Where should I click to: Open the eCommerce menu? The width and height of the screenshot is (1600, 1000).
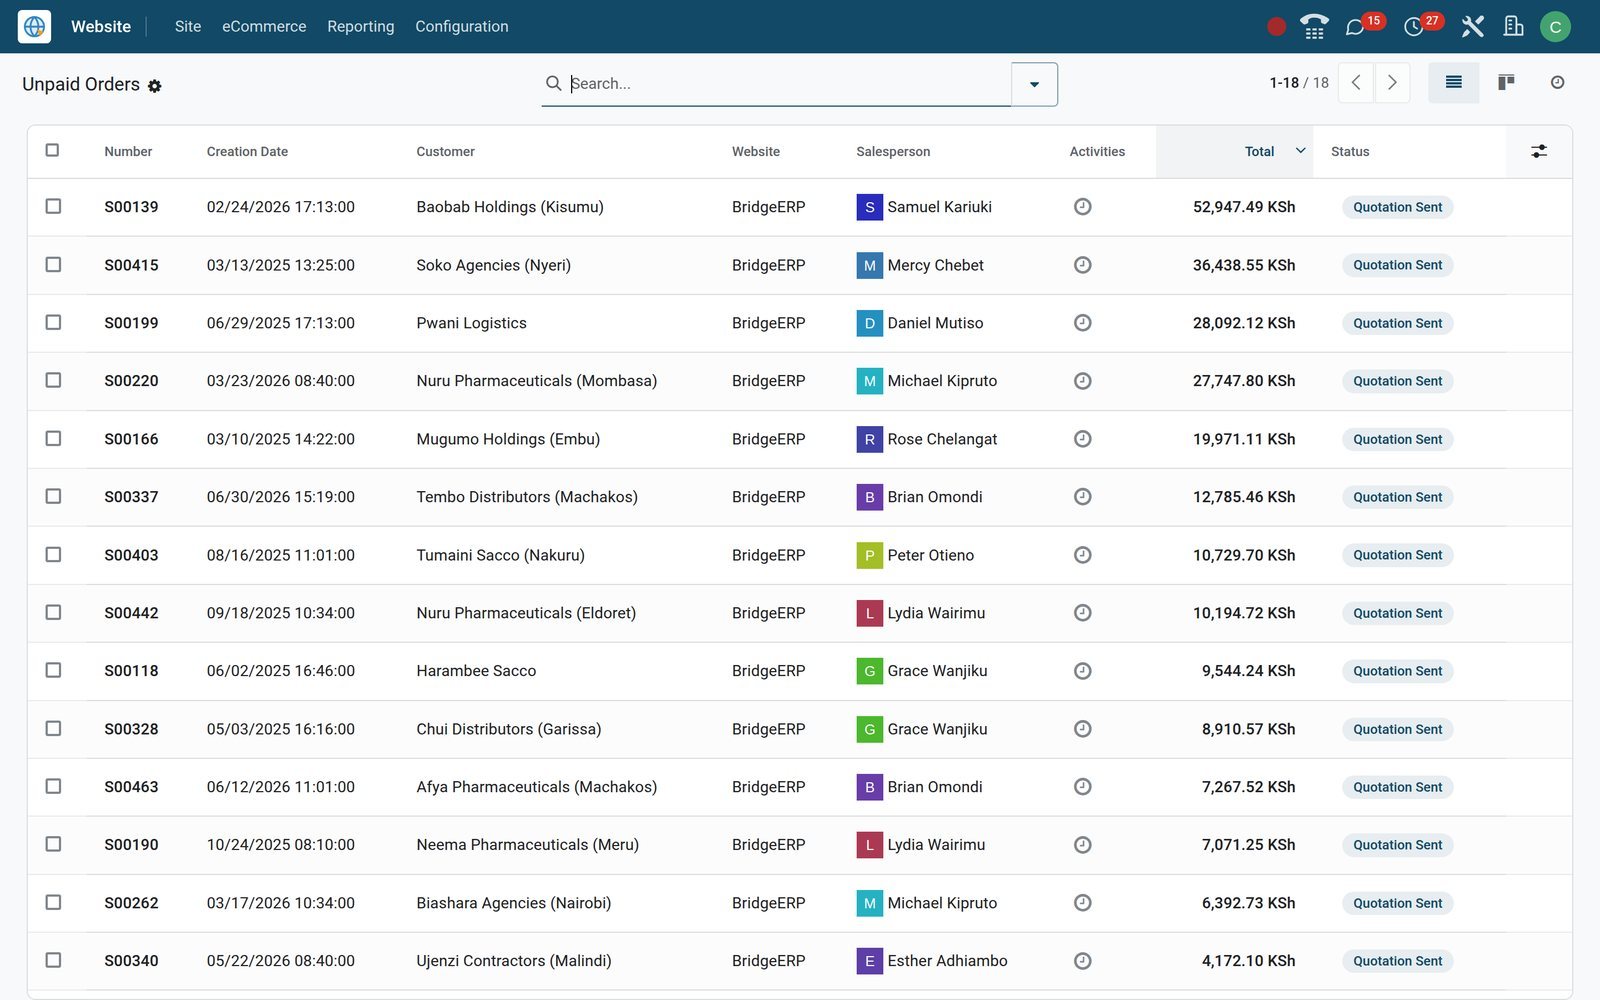(264, 27)
